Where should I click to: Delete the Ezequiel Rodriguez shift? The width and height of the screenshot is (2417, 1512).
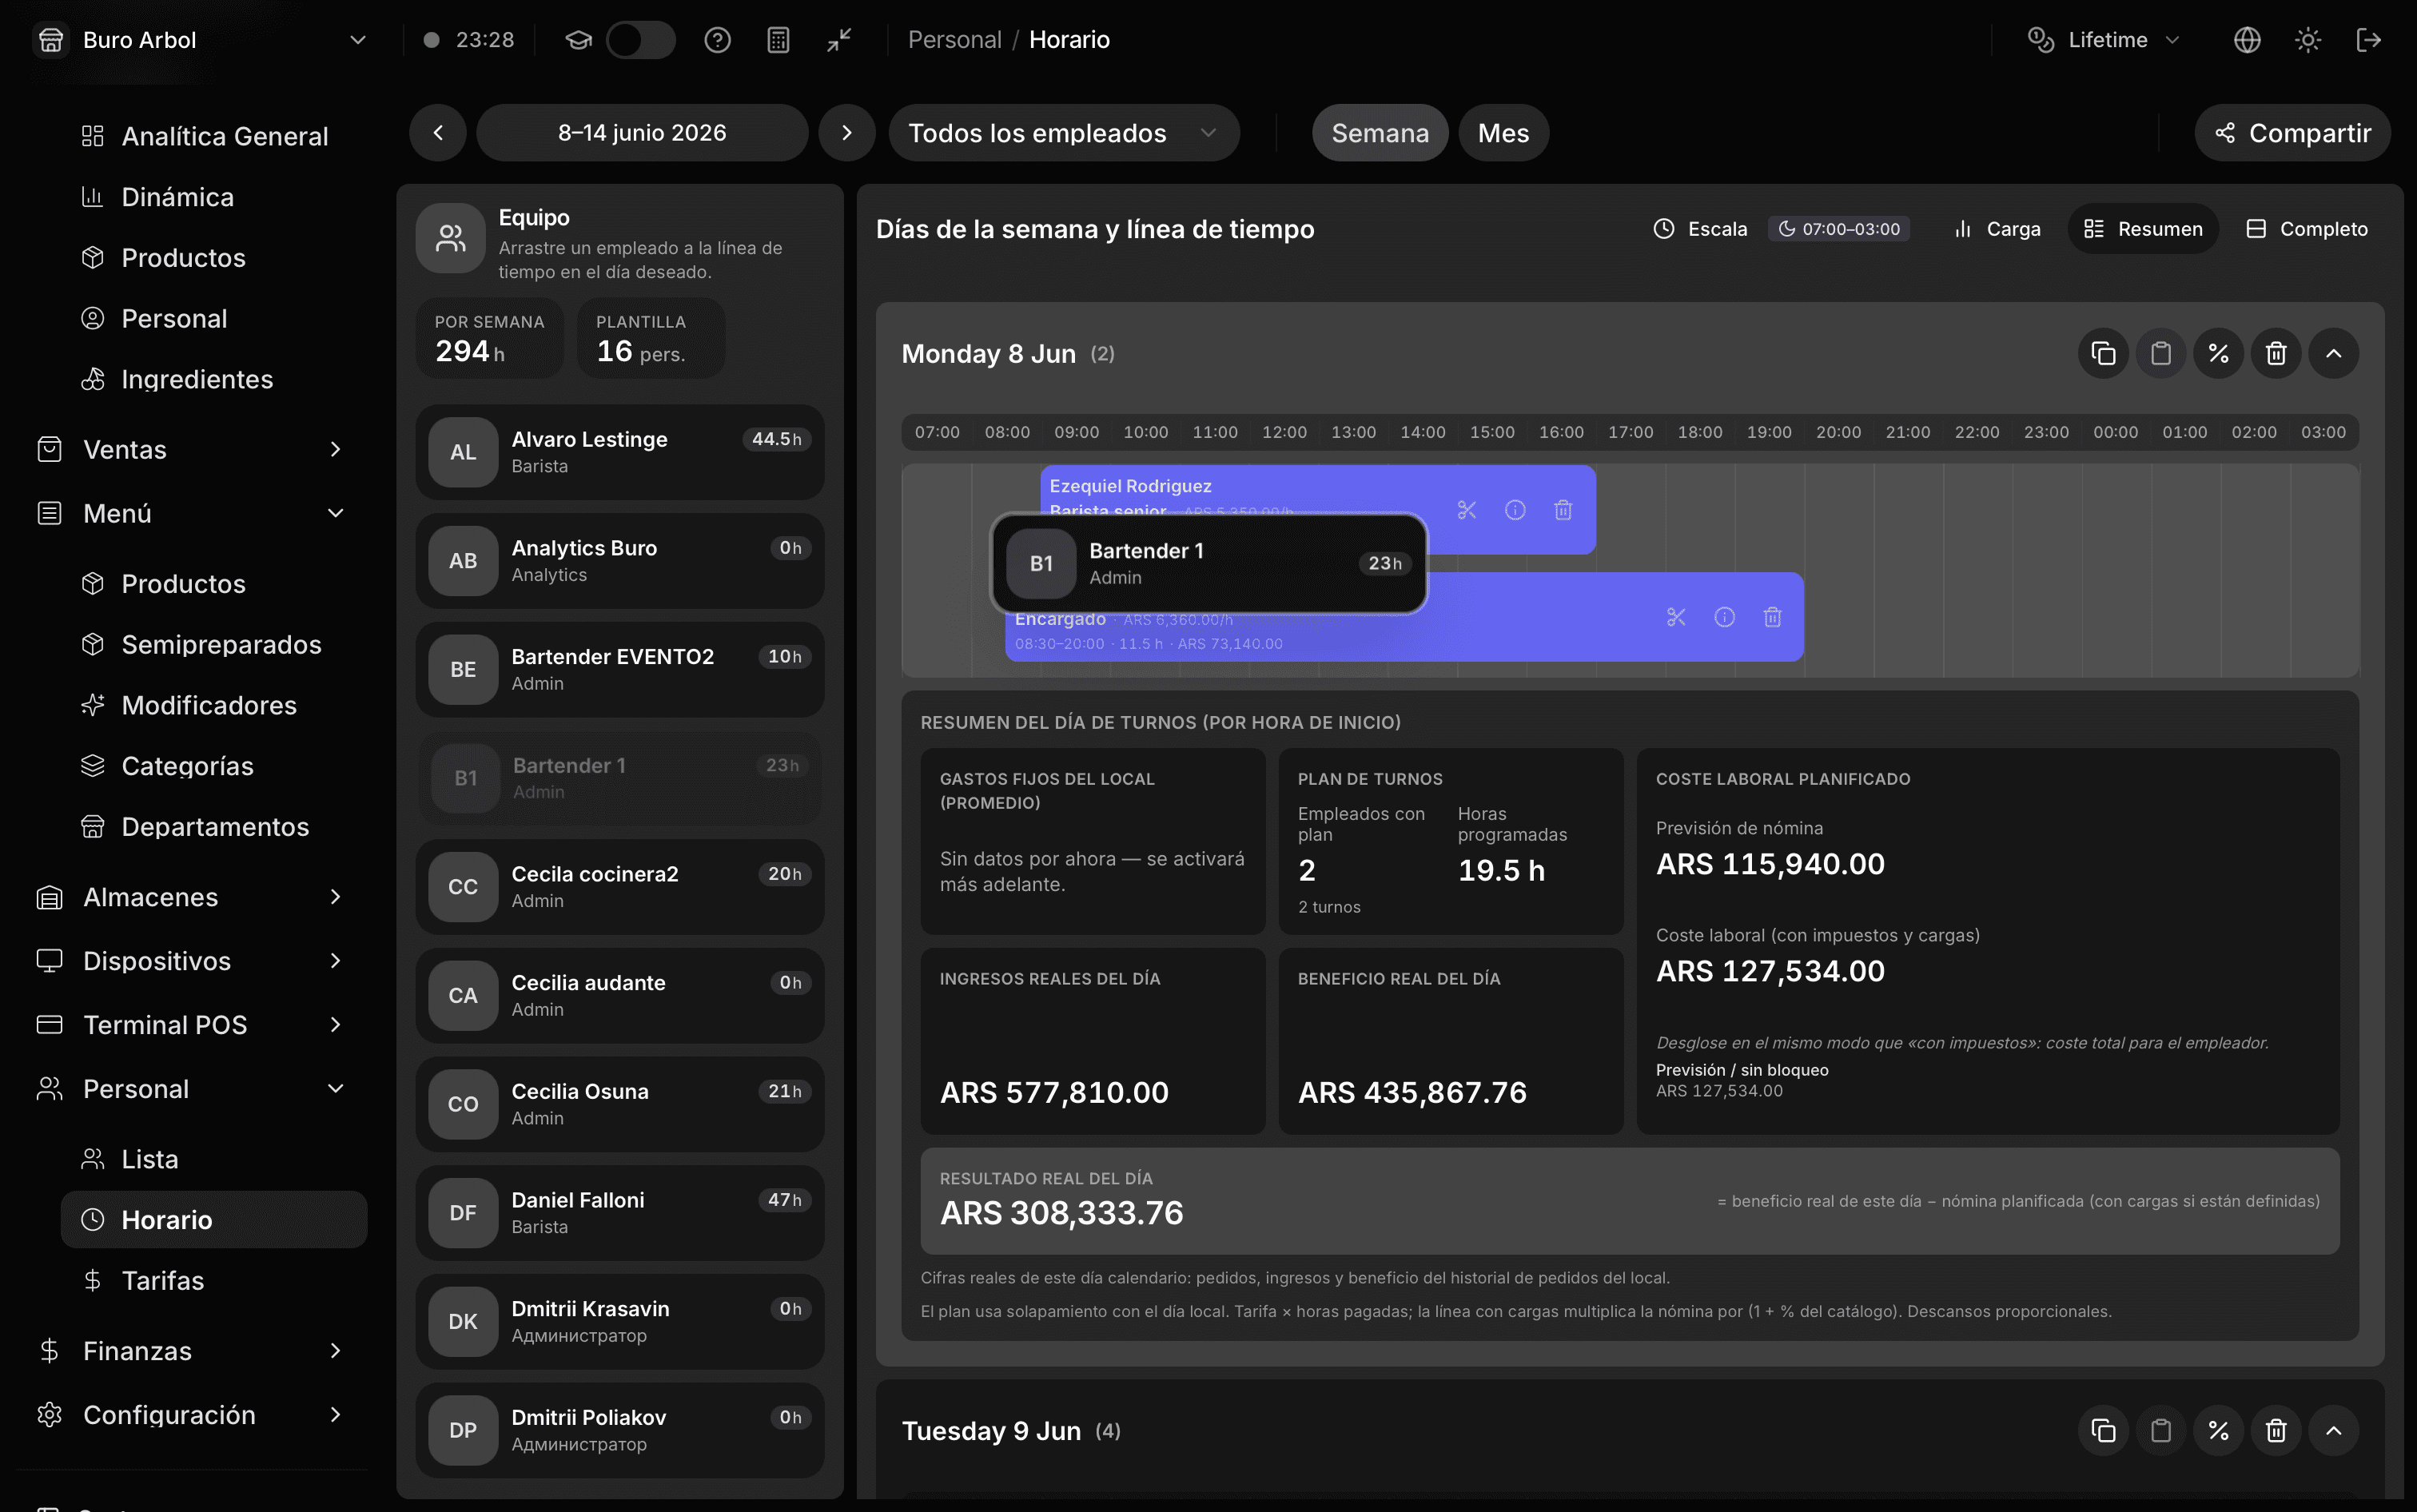(1563, 510)
